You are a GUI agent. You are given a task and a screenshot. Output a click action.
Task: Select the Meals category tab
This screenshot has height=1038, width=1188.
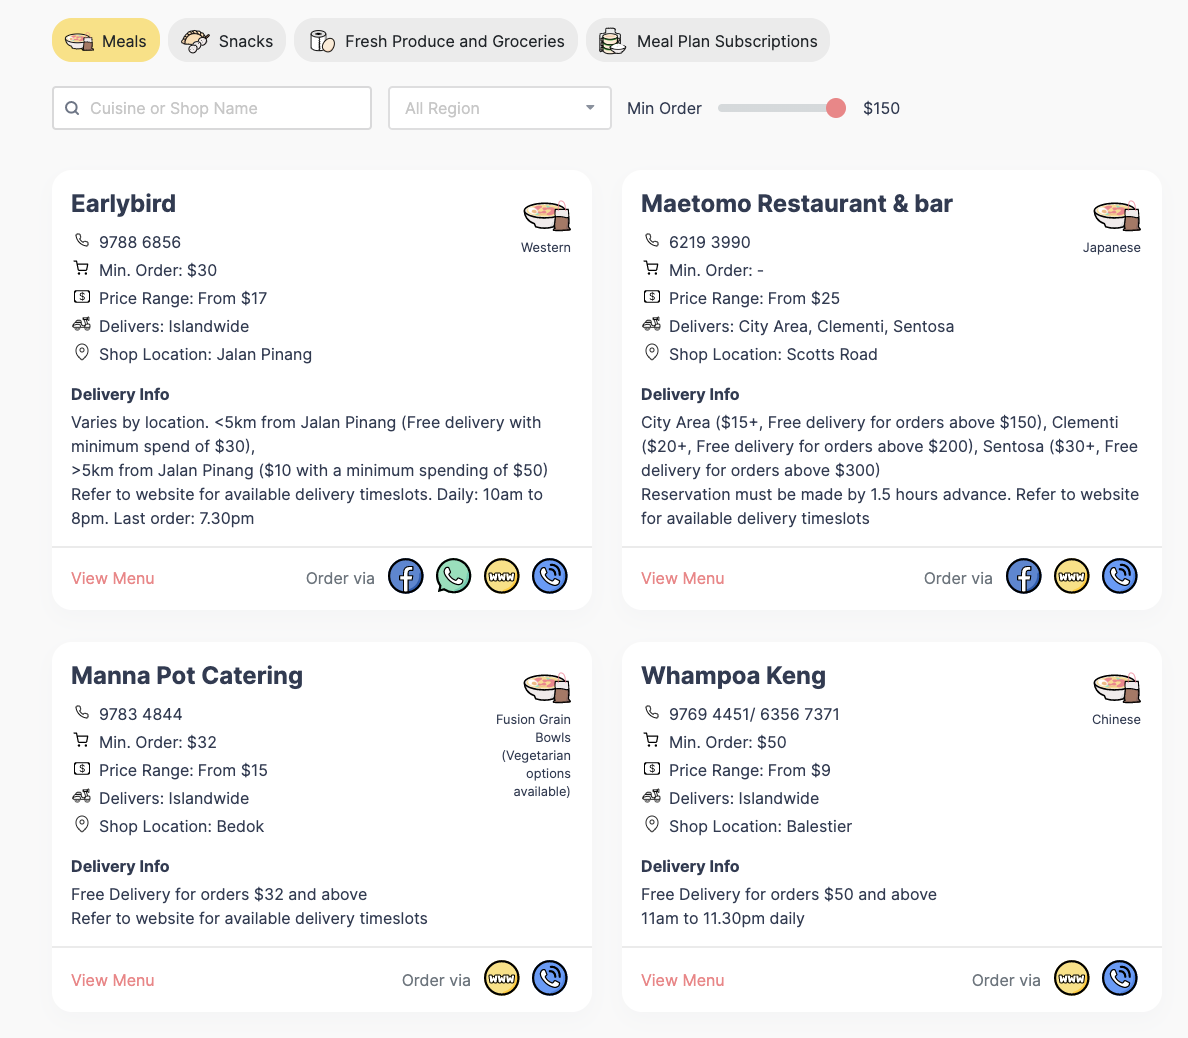coord(106,41)
